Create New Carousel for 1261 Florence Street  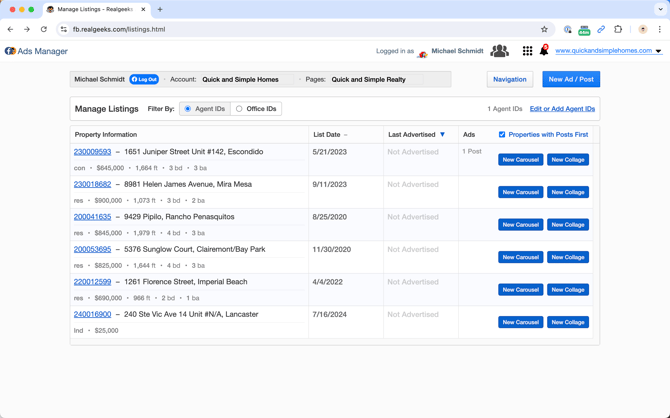tap(520, 290)
